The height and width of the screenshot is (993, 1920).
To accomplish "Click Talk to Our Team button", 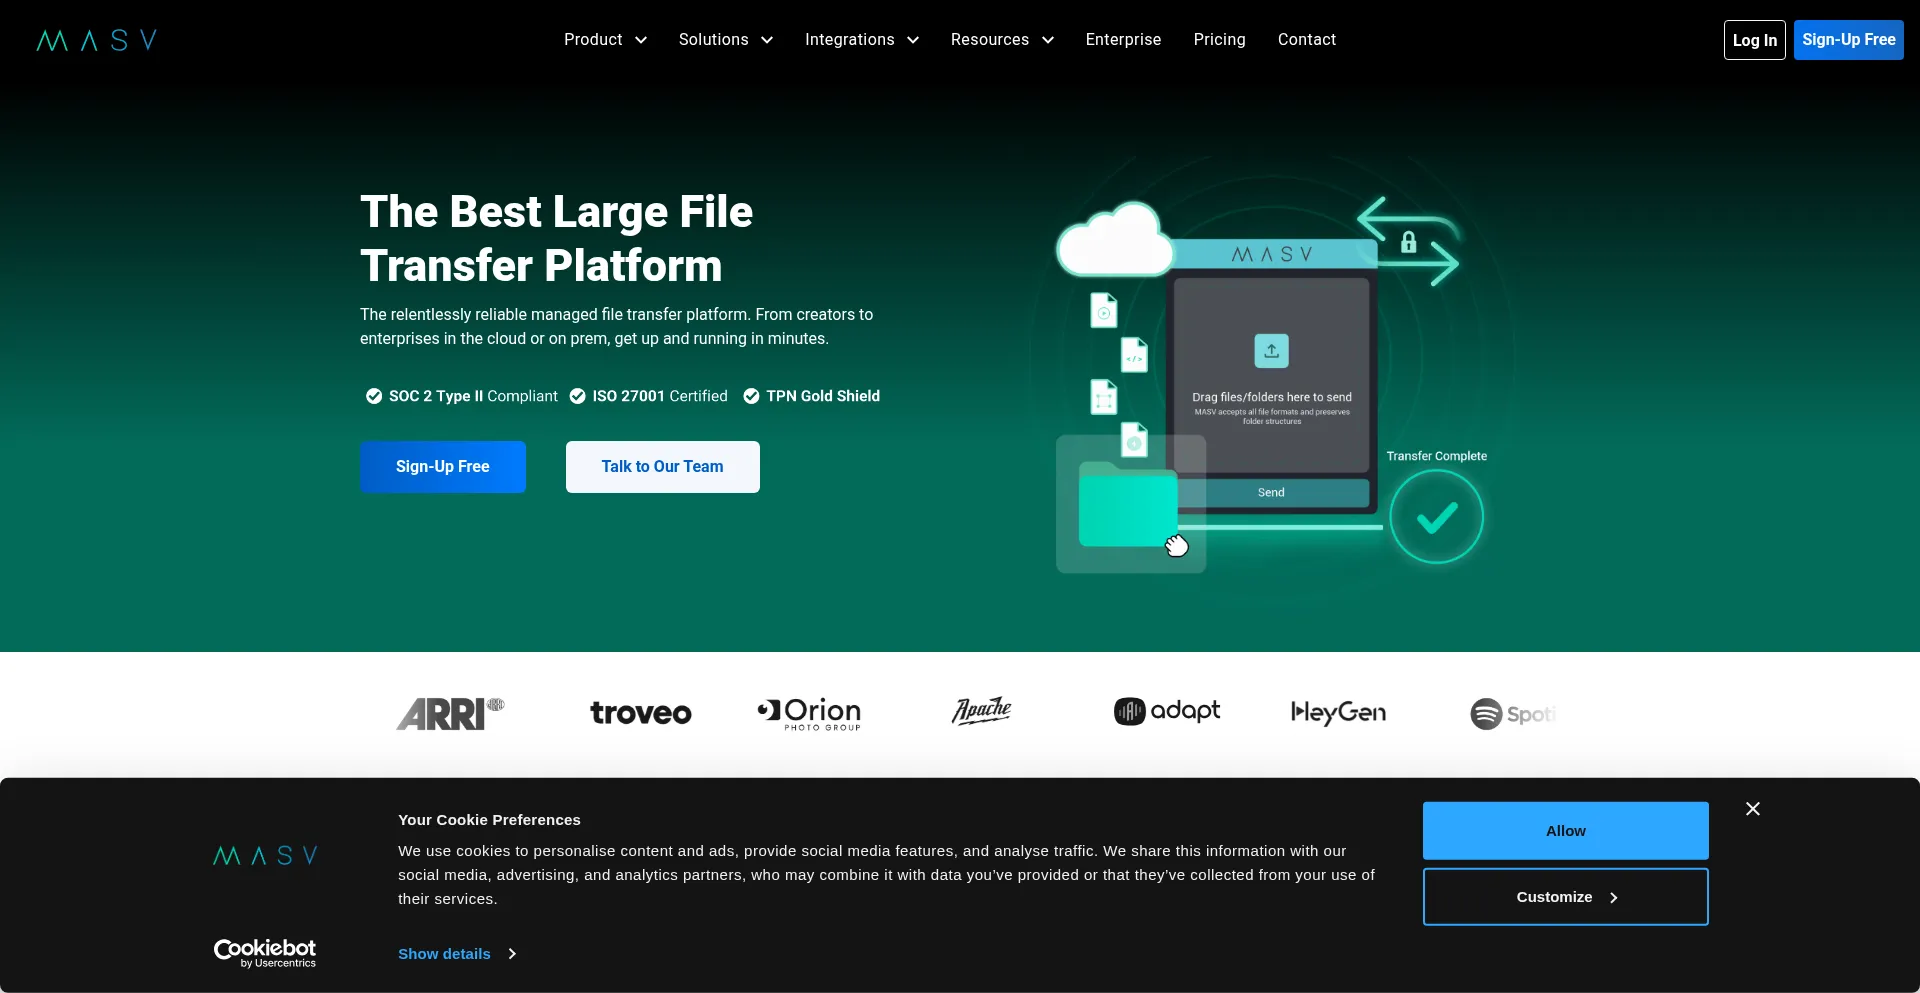I will click(x=662, y=467).
